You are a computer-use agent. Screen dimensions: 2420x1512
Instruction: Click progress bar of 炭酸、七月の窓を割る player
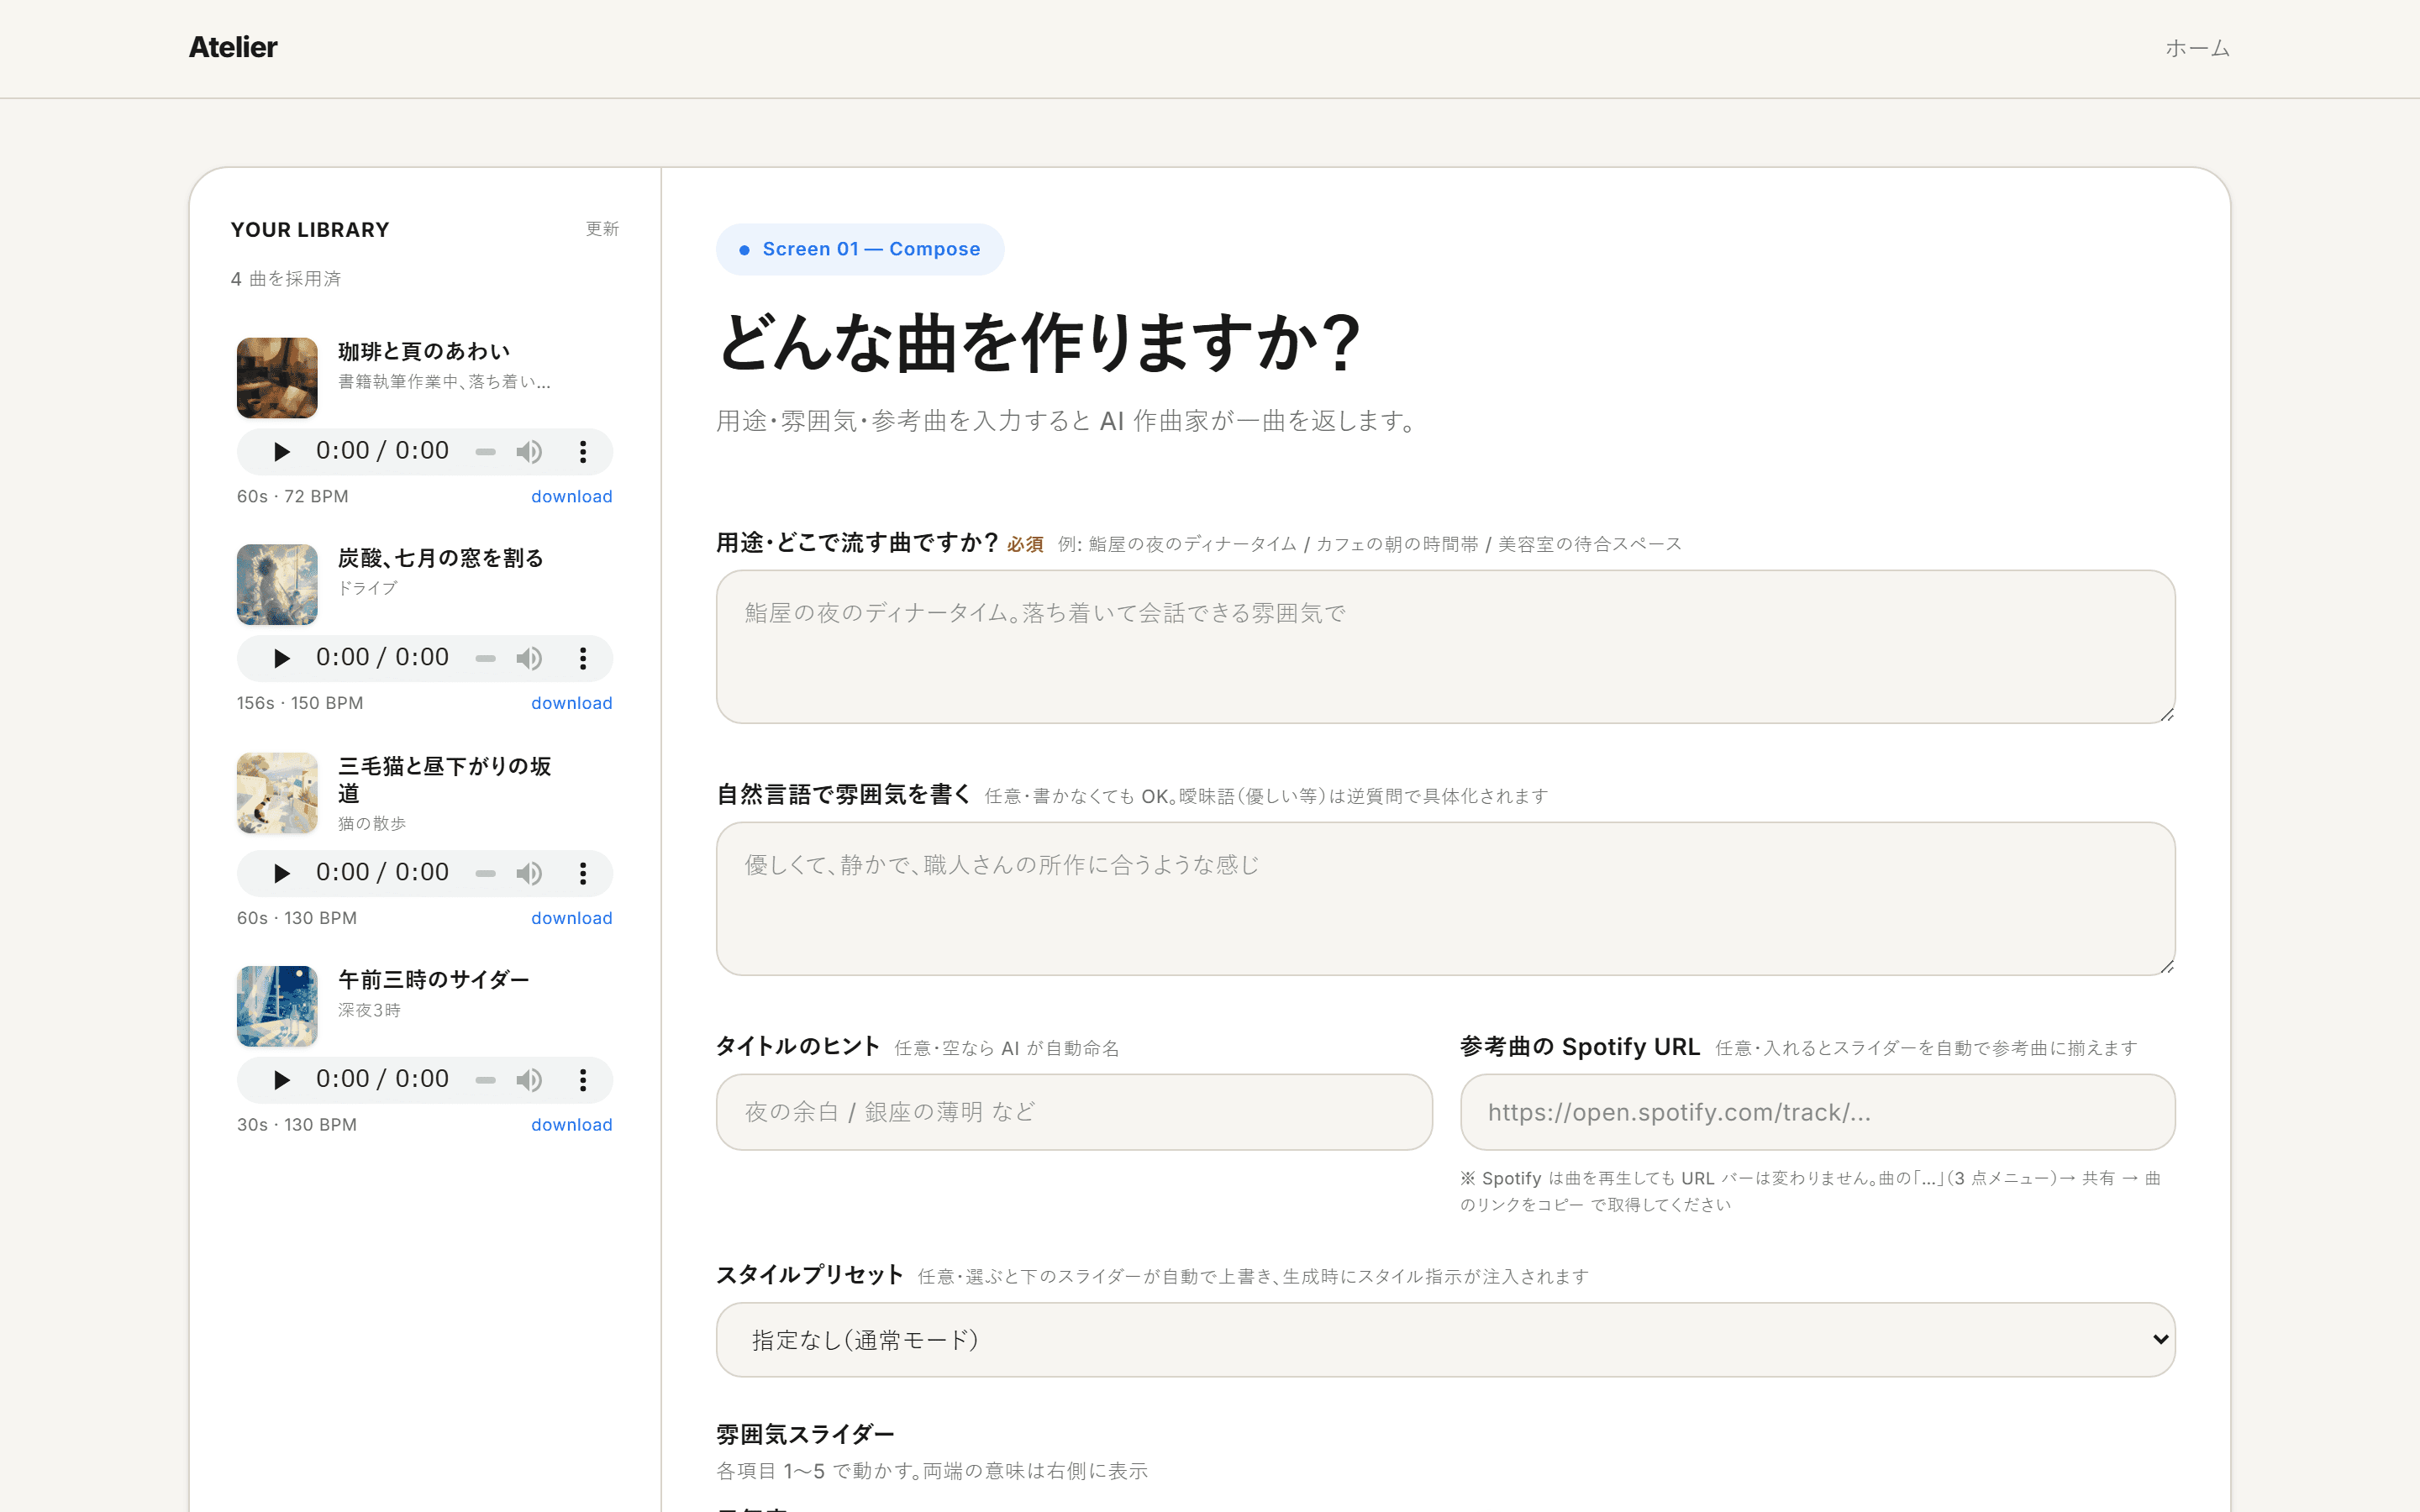click(x=485, y=658)
